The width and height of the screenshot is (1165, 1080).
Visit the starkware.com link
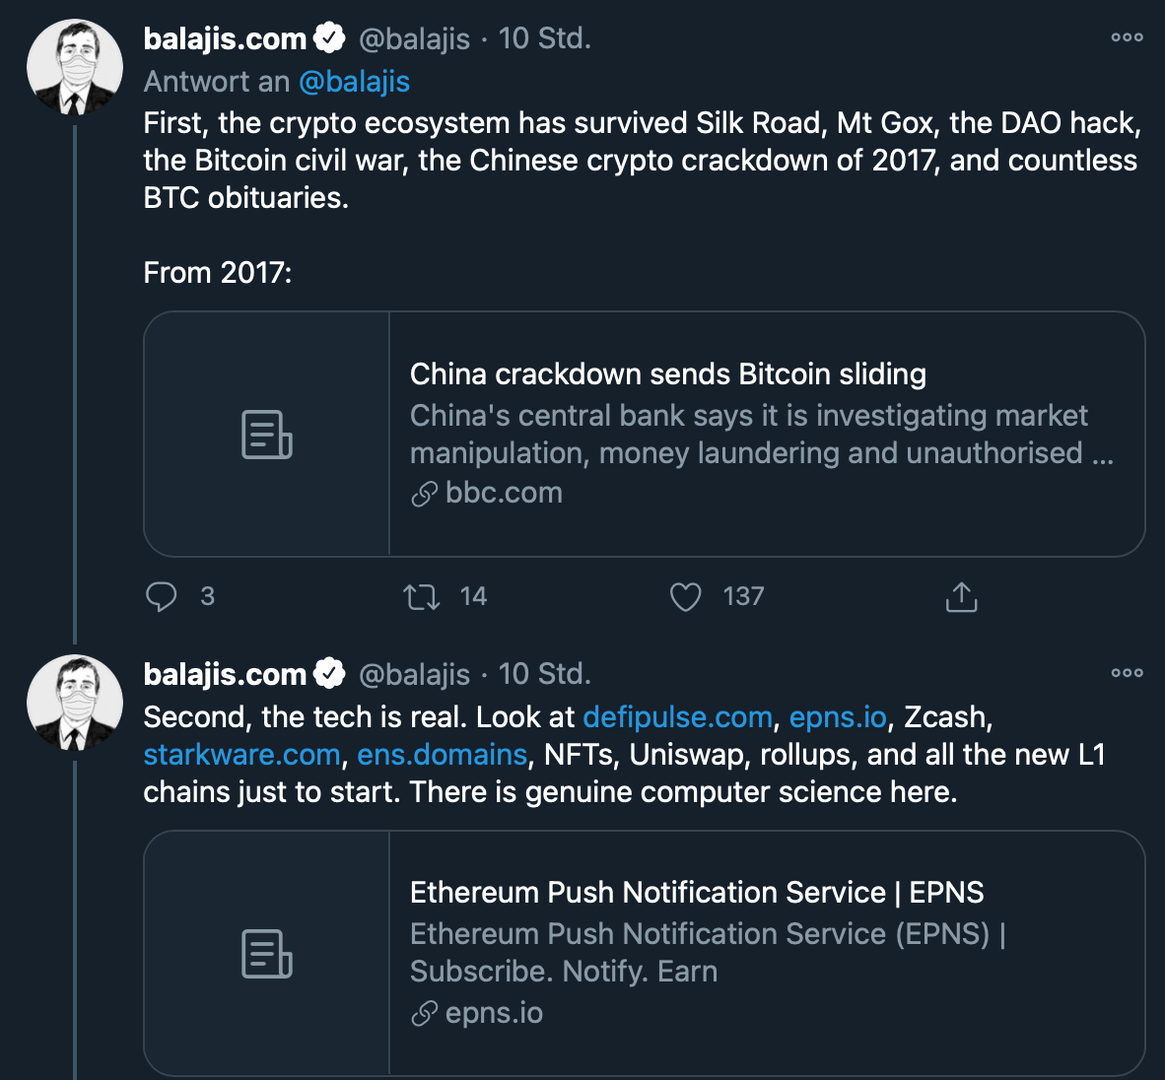coord(241,754)
